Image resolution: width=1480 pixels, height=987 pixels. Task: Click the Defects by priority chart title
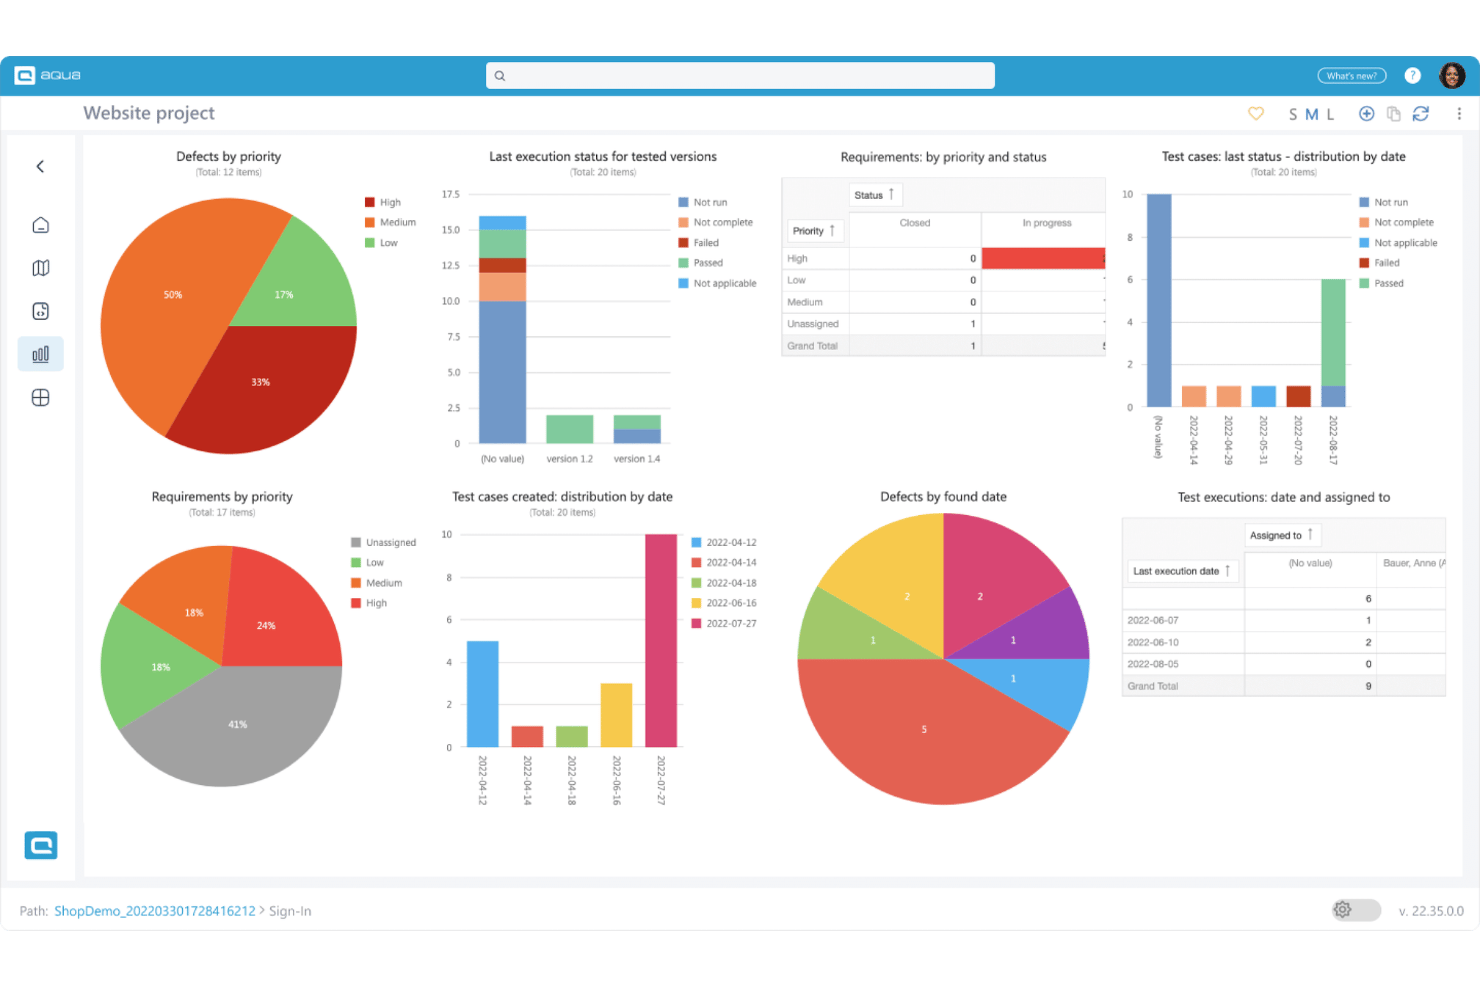(x=228, y=156)
